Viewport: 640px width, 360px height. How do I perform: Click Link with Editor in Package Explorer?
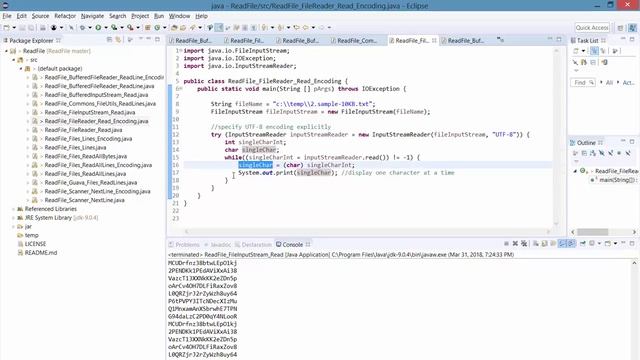[118, 40]
